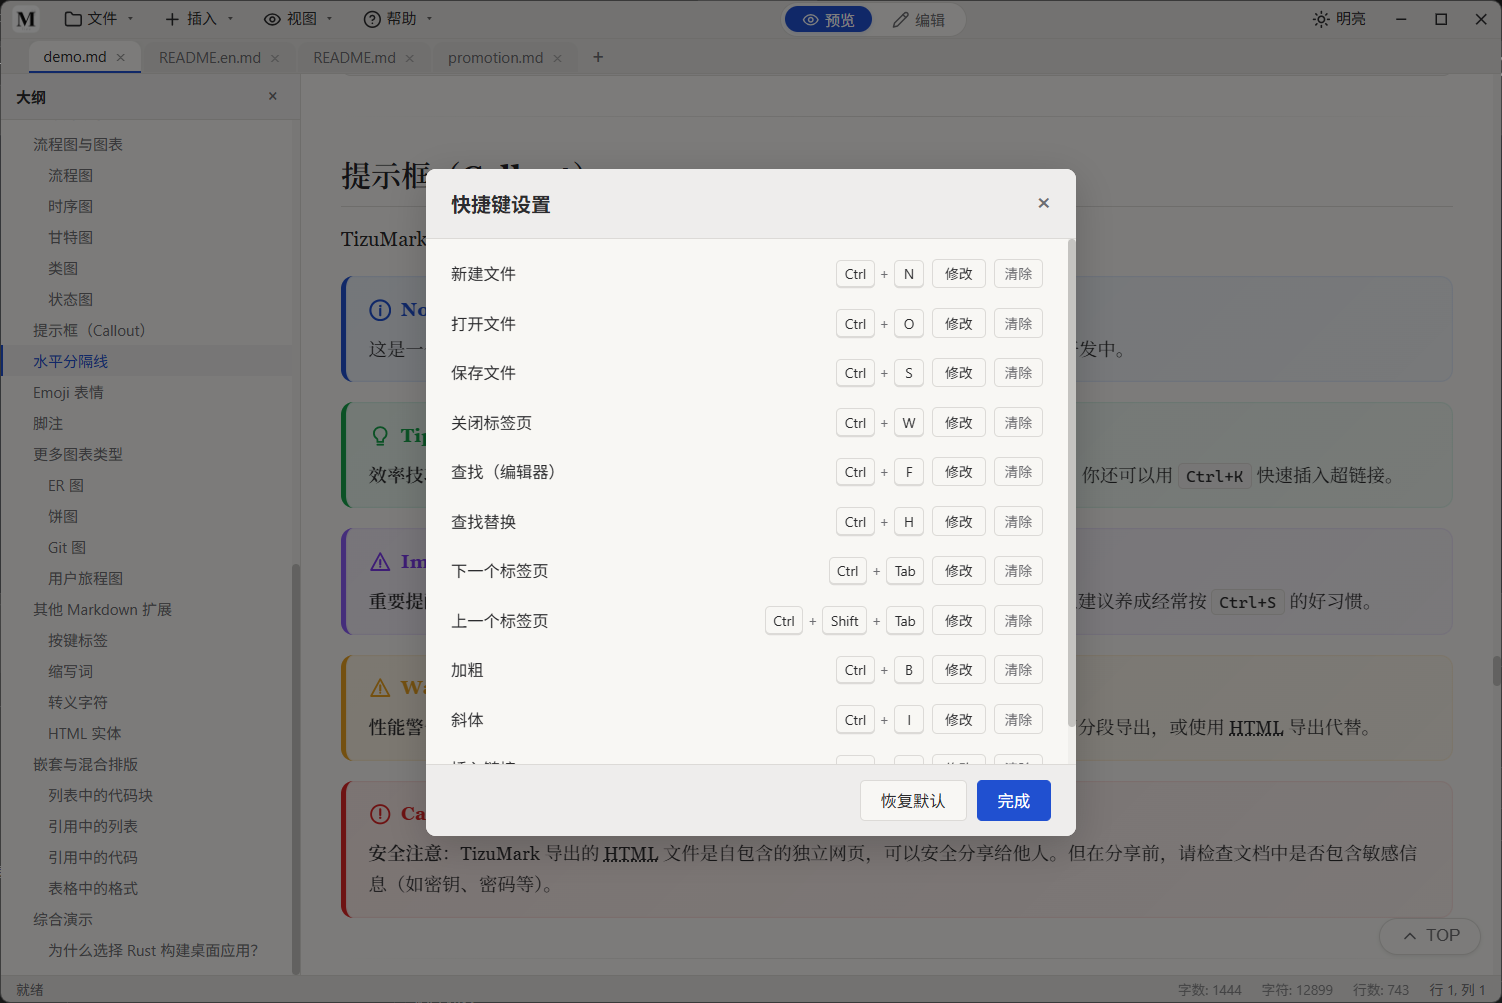Toggle the 明亮 theme button

click(x=1339, y=19)
